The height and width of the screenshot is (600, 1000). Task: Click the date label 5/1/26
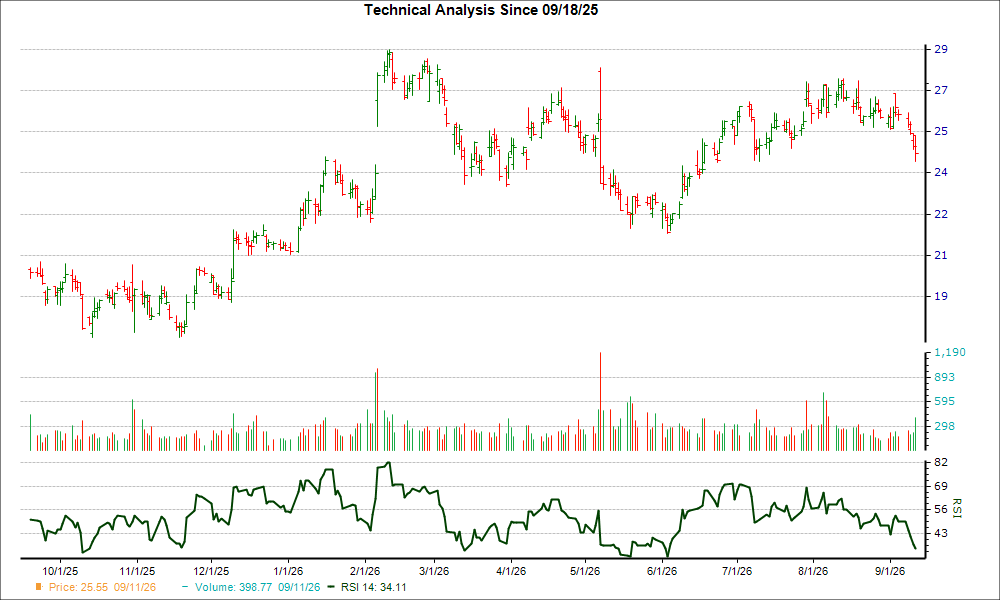coord(584,571)
